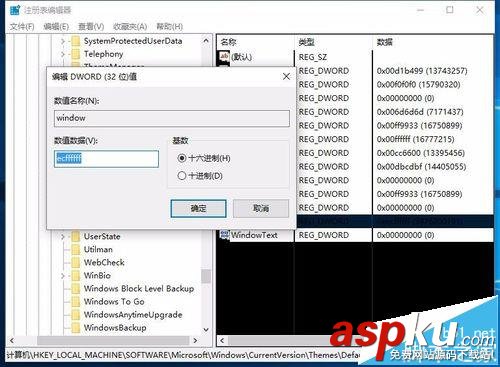Click the WindowText DWORD value icon

click(224, 235)
